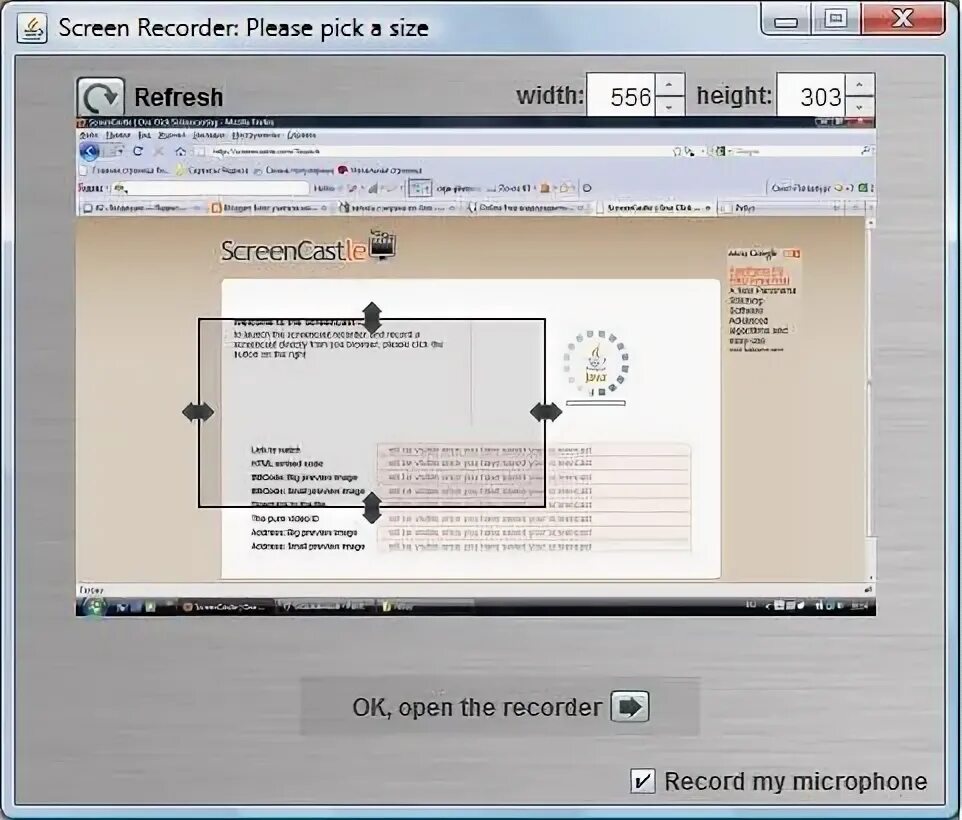962x820 pixels.
Task: Click the Refresh circular arrow icon
Action: pyautogui.click(x=101, y=96)
